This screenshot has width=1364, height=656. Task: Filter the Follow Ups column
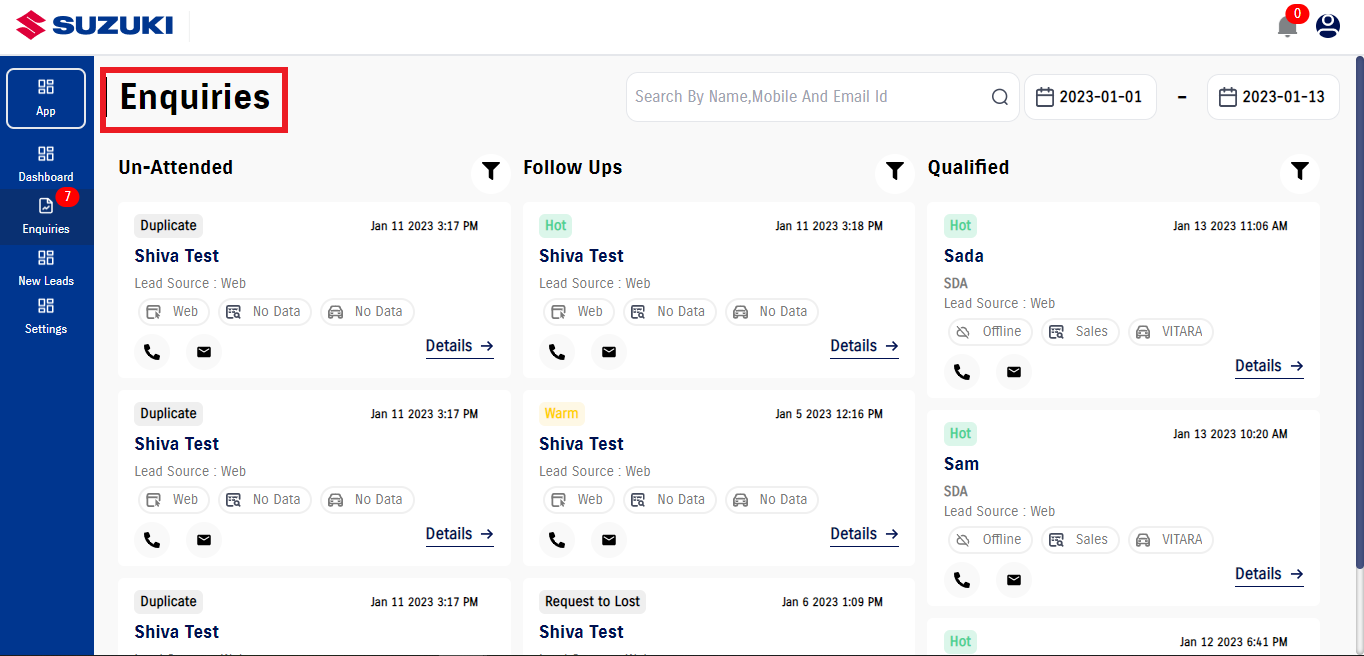tap(895, 171)
